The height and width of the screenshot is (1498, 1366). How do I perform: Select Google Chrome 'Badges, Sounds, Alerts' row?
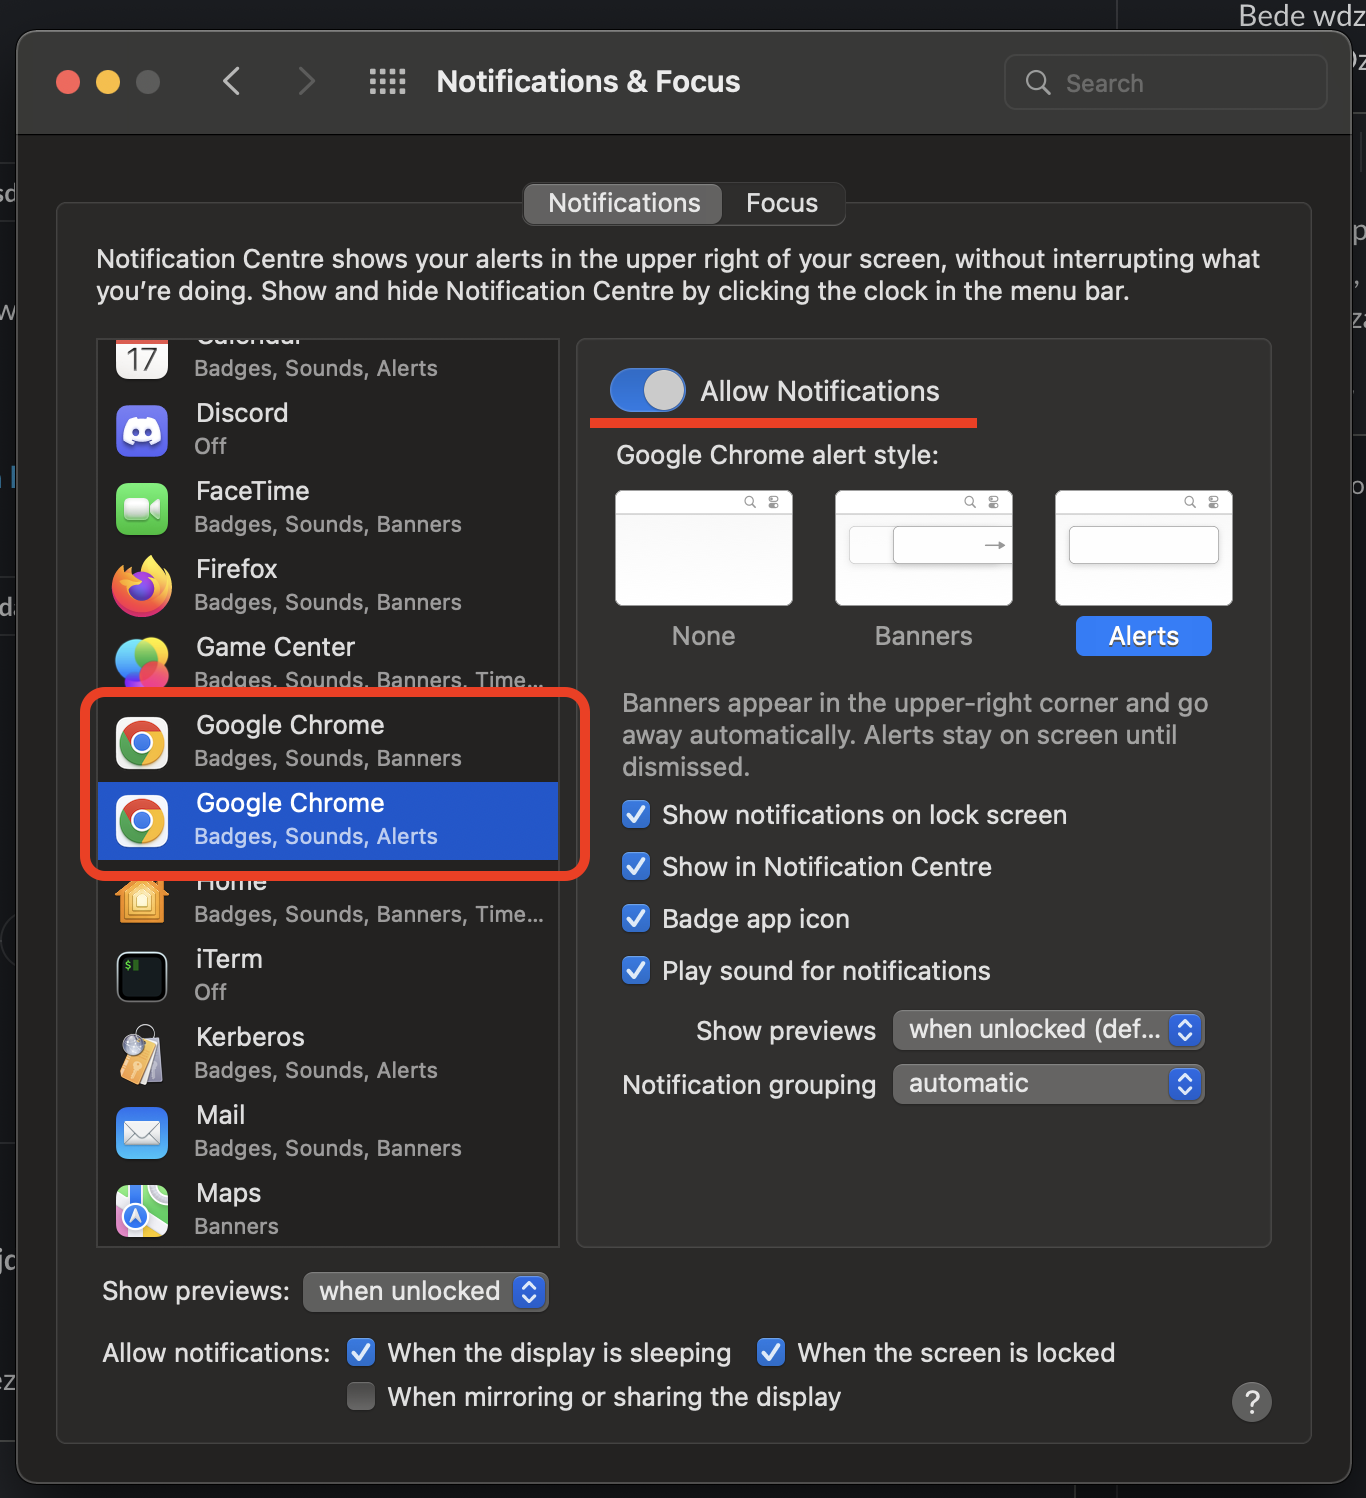[x=328, y=821]
